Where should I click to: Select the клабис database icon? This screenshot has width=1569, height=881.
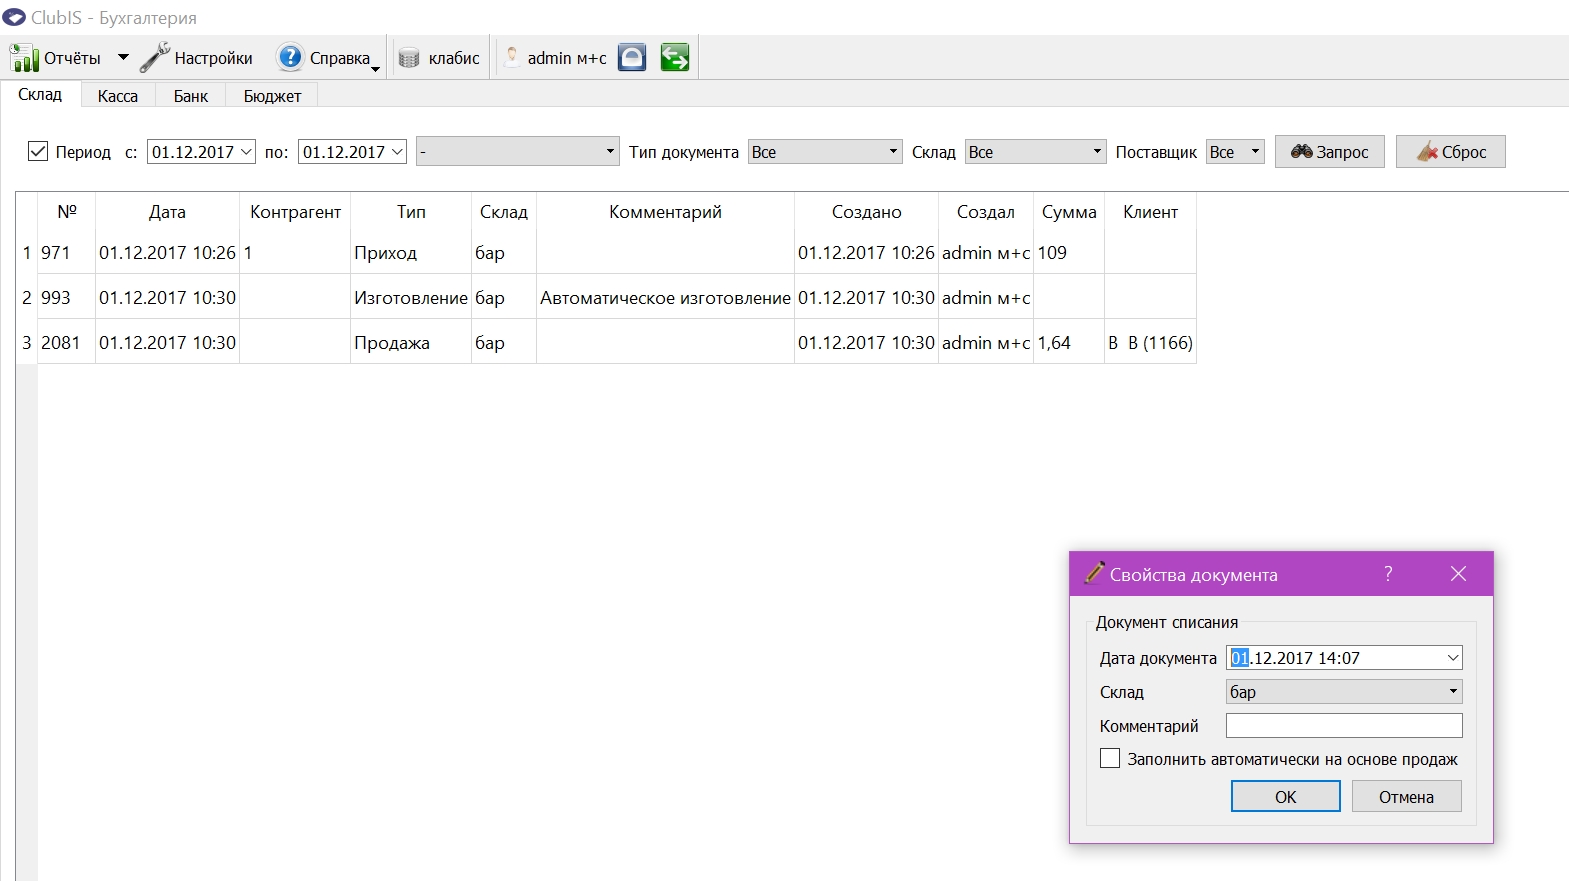[409, 58]
